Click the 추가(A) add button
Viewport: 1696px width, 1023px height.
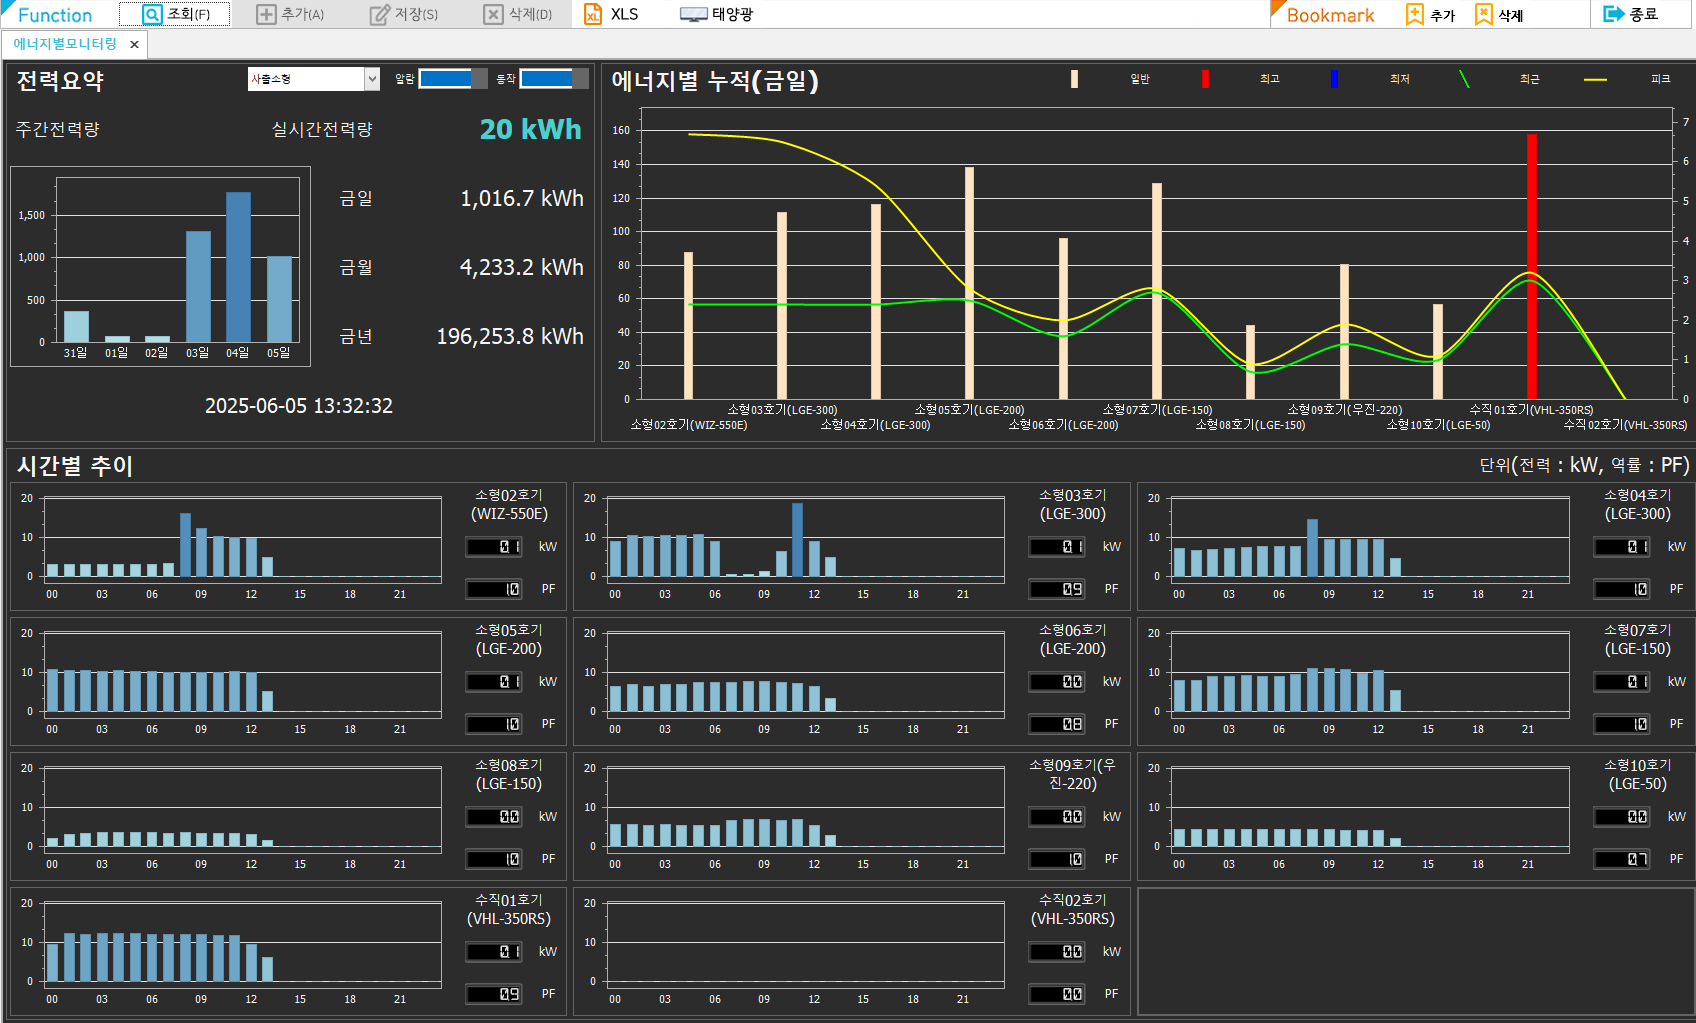[x=291, y=14]
